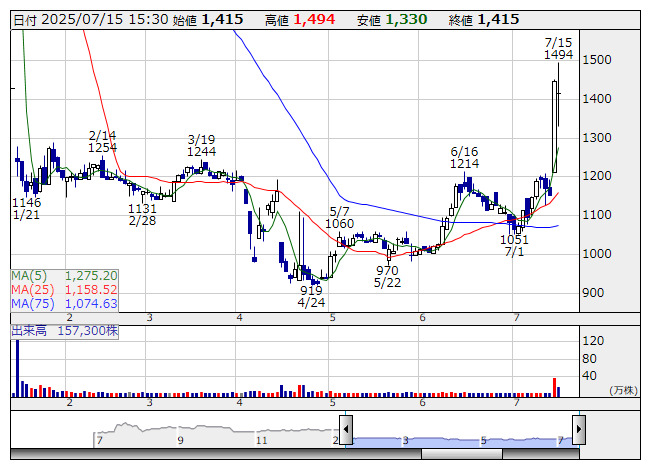This screenshot has height=470, width=653.
Task: Click the 7/1 1051 low label
Action: click(x=514, y=246)
